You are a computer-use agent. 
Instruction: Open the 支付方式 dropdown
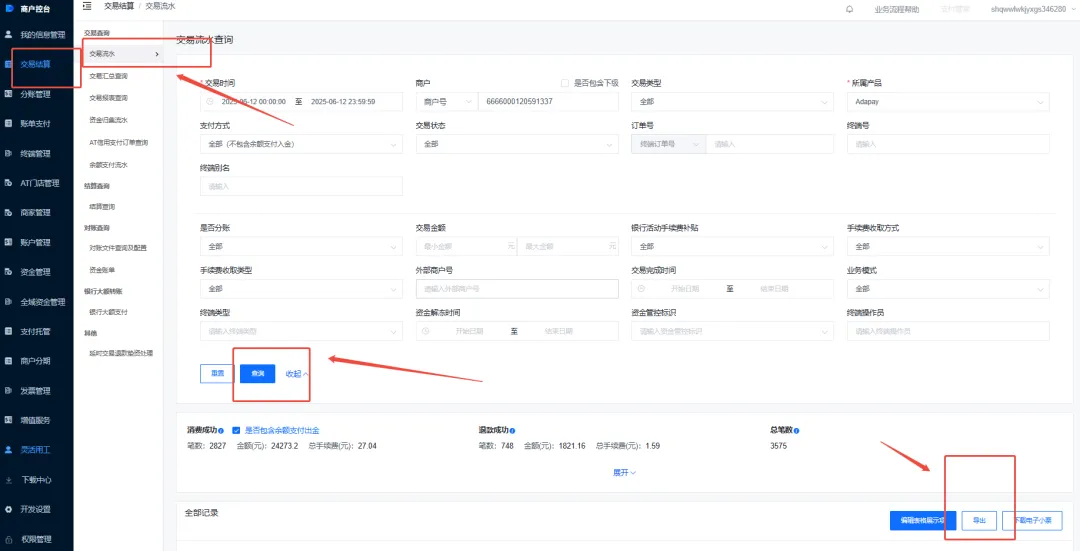(301, 144)
